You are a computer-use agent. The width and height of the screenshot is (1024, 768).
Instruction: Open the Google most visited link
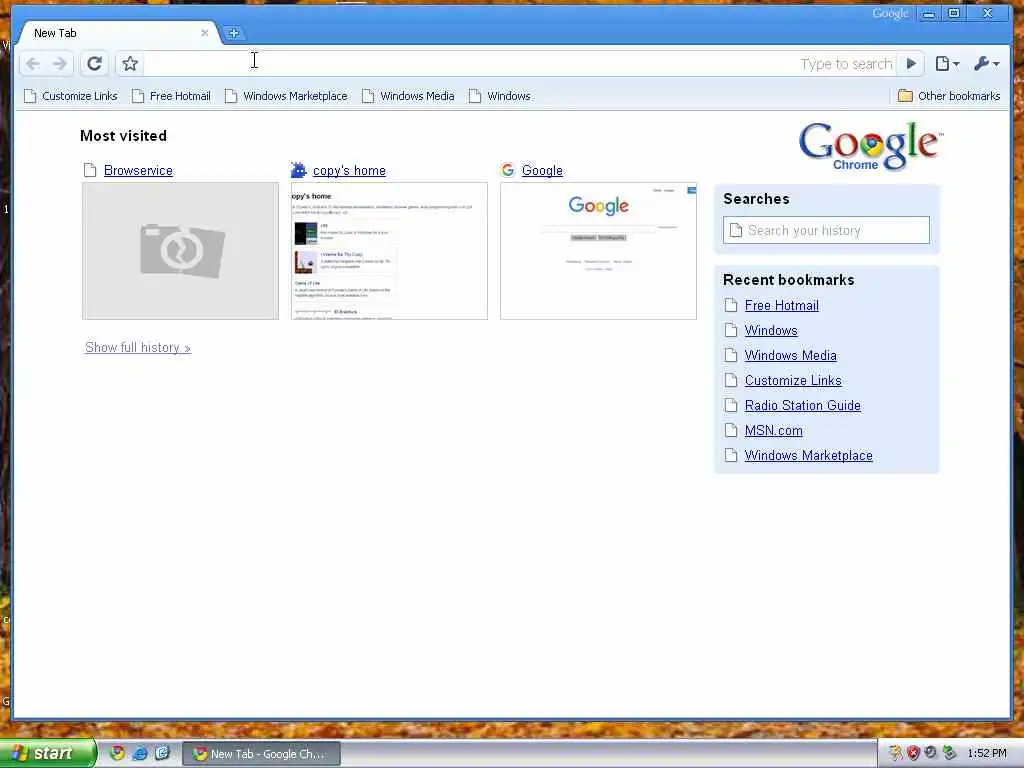click(x=542, y=170)
